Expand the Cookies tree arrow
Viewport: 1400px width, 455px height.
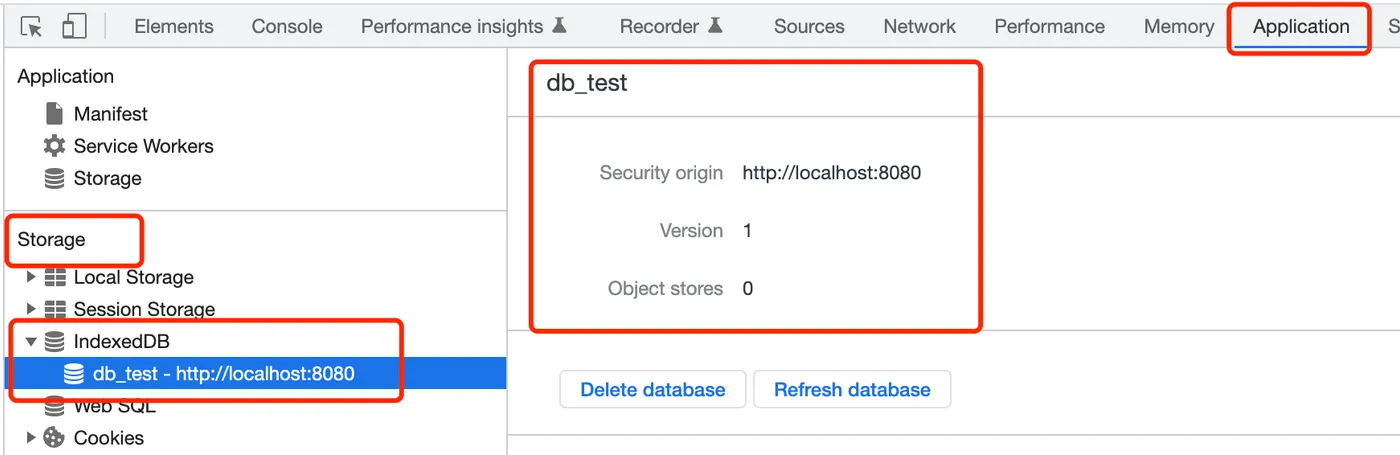(31, 438)
